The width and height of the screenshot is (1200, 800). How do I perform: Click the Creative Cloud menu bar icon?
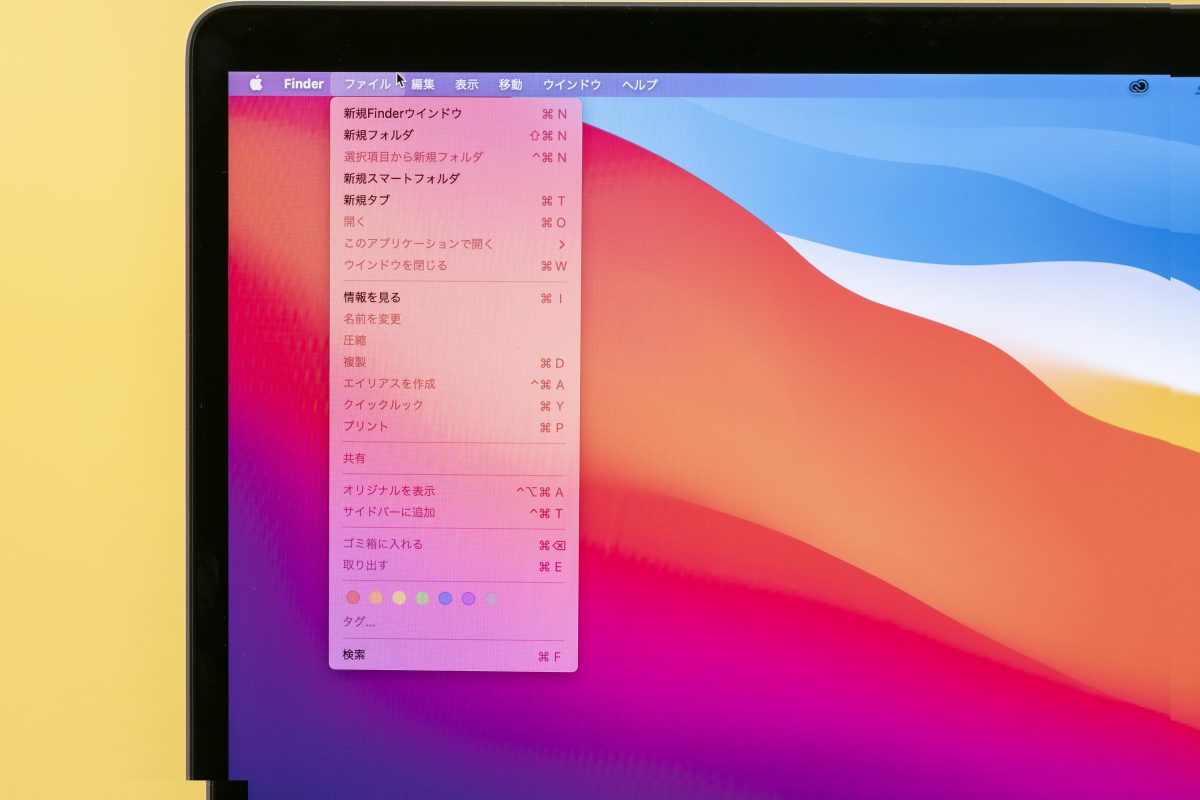pyautogui.click(x=1138, y=87)
